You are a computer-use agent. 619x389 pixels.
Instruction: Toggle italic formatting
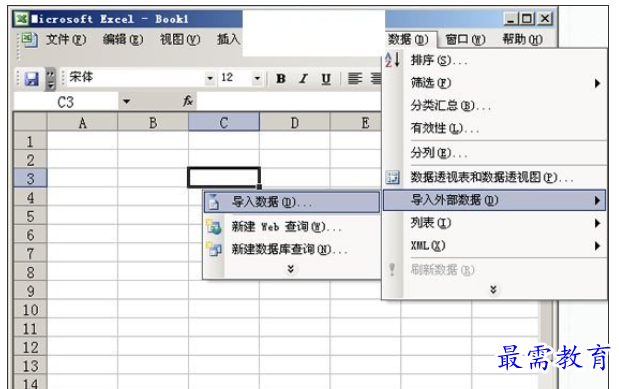click(x=303, y=79)
